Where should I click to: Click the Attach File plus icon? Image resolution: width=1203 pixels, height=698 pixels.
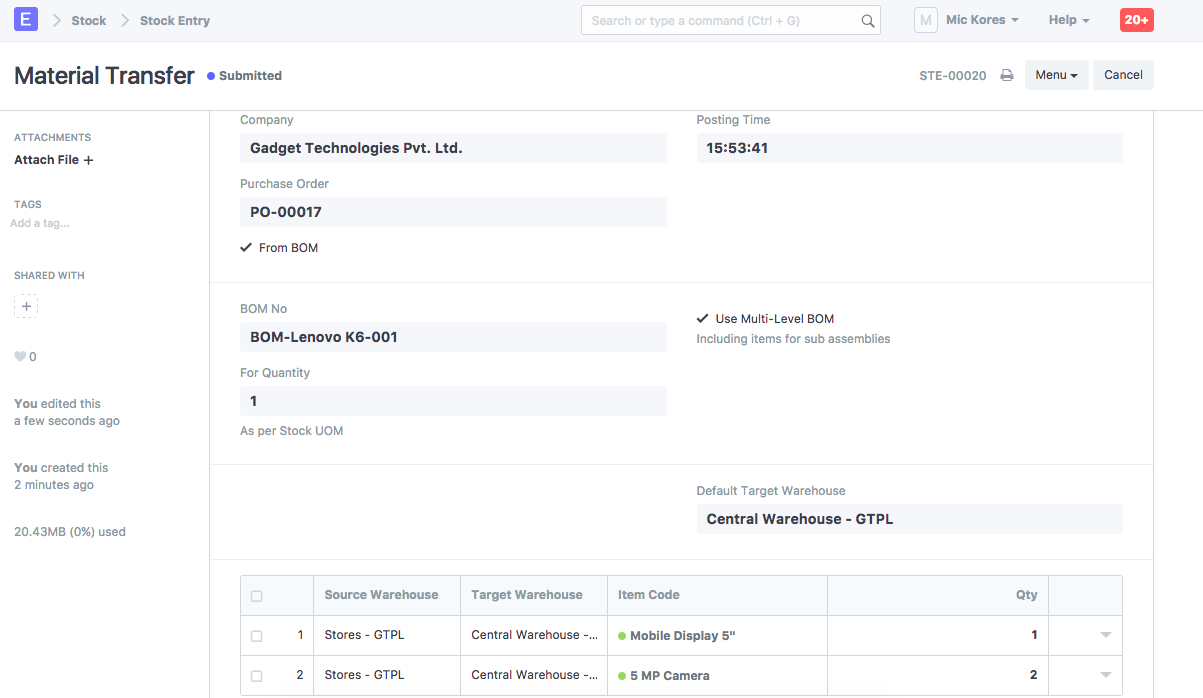[x=88, y=160]
